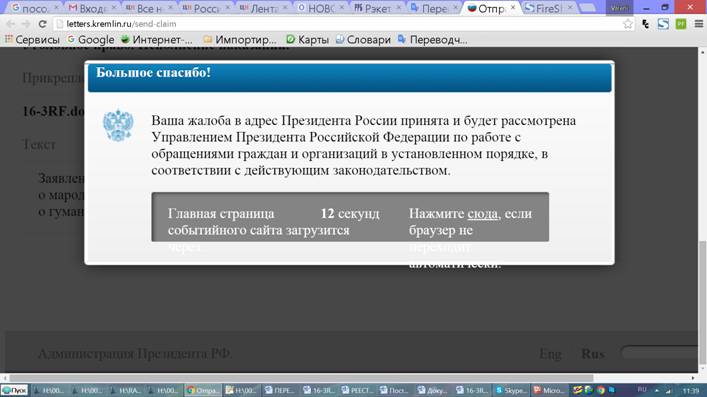Viewport: 707px width, 397px height.
Task: Open the Chrome 'Отпра...' taskbar item
Action: 203,390
